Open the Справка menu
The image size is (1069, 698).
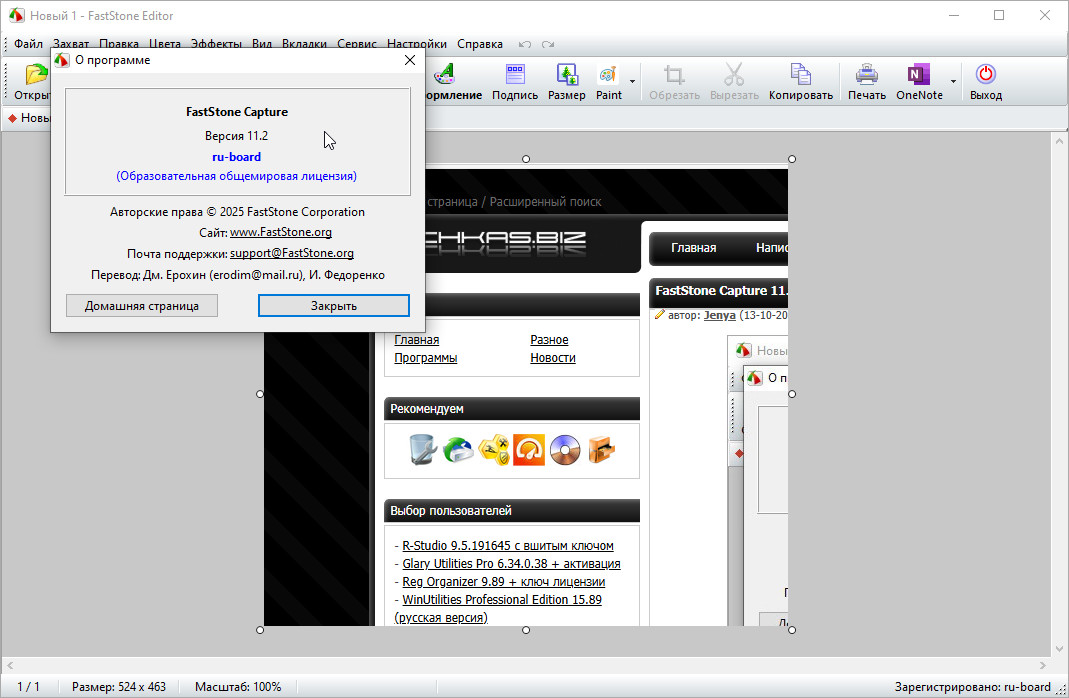tap(480, 44)
